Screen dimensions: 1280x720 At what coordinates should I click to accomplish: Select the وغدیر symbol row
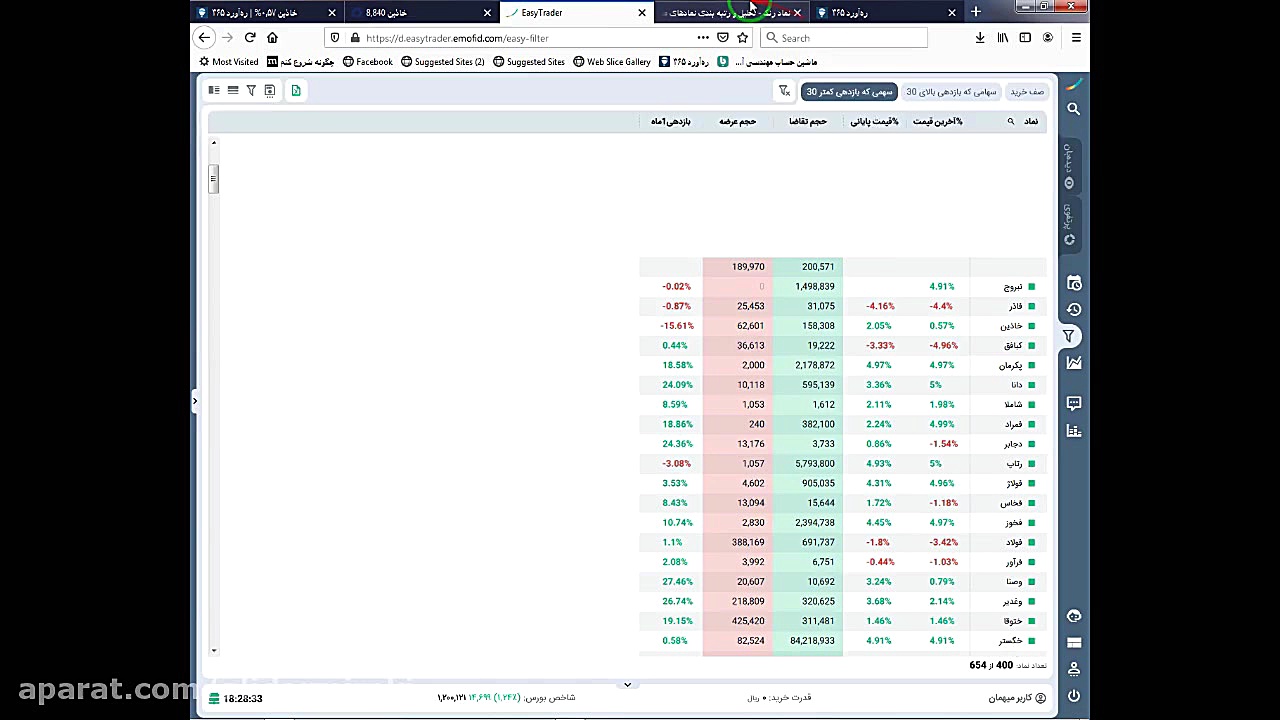(x=843, y=602)
